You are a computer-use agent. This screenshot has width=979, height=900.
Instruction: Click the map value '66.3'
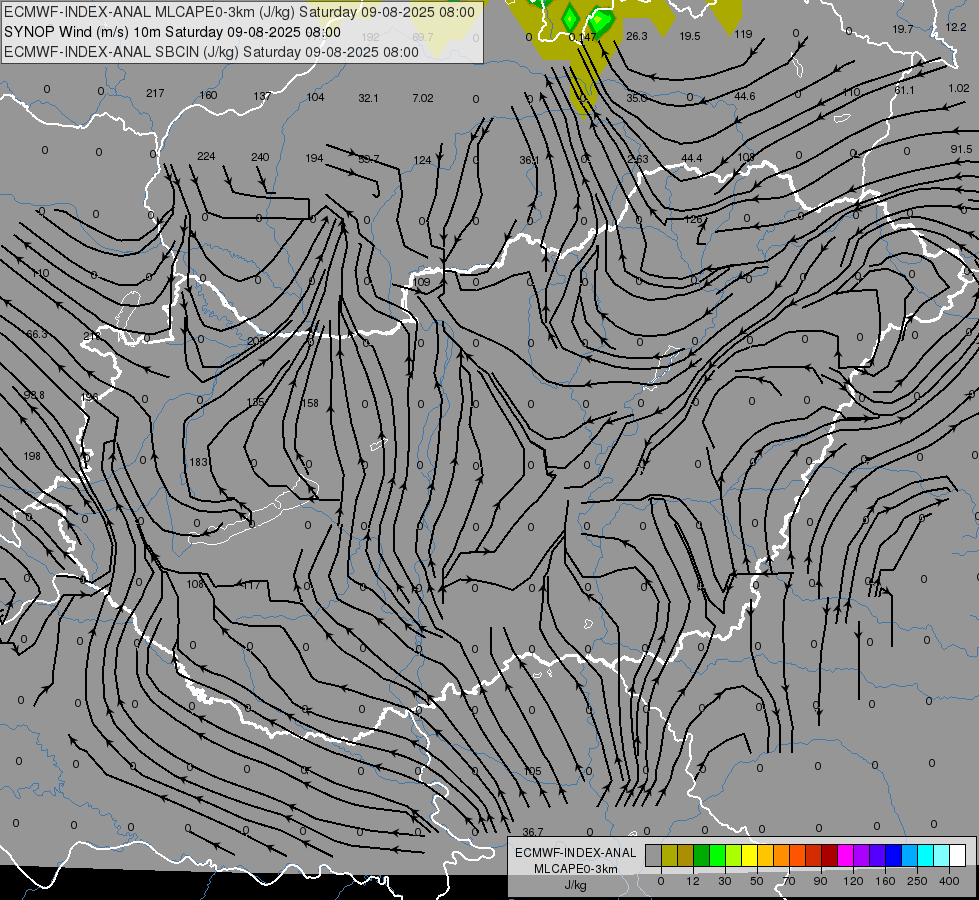click(37, 334)
